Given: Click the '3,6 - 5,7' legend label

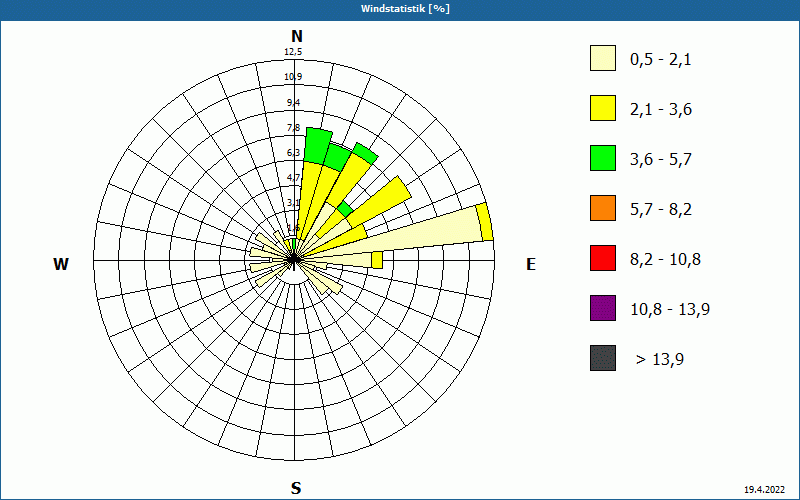Looking at the screenshot, I should [x=661, y=160].
